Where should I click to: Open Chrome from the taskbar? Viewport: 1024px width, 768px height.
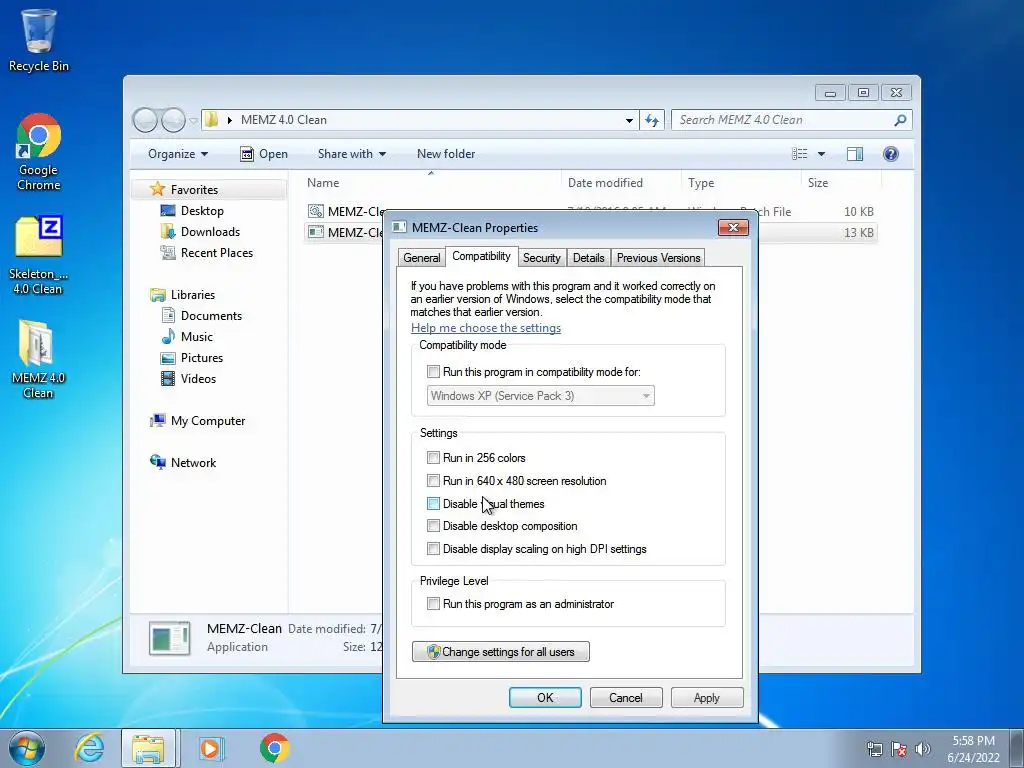click(274, 748)
